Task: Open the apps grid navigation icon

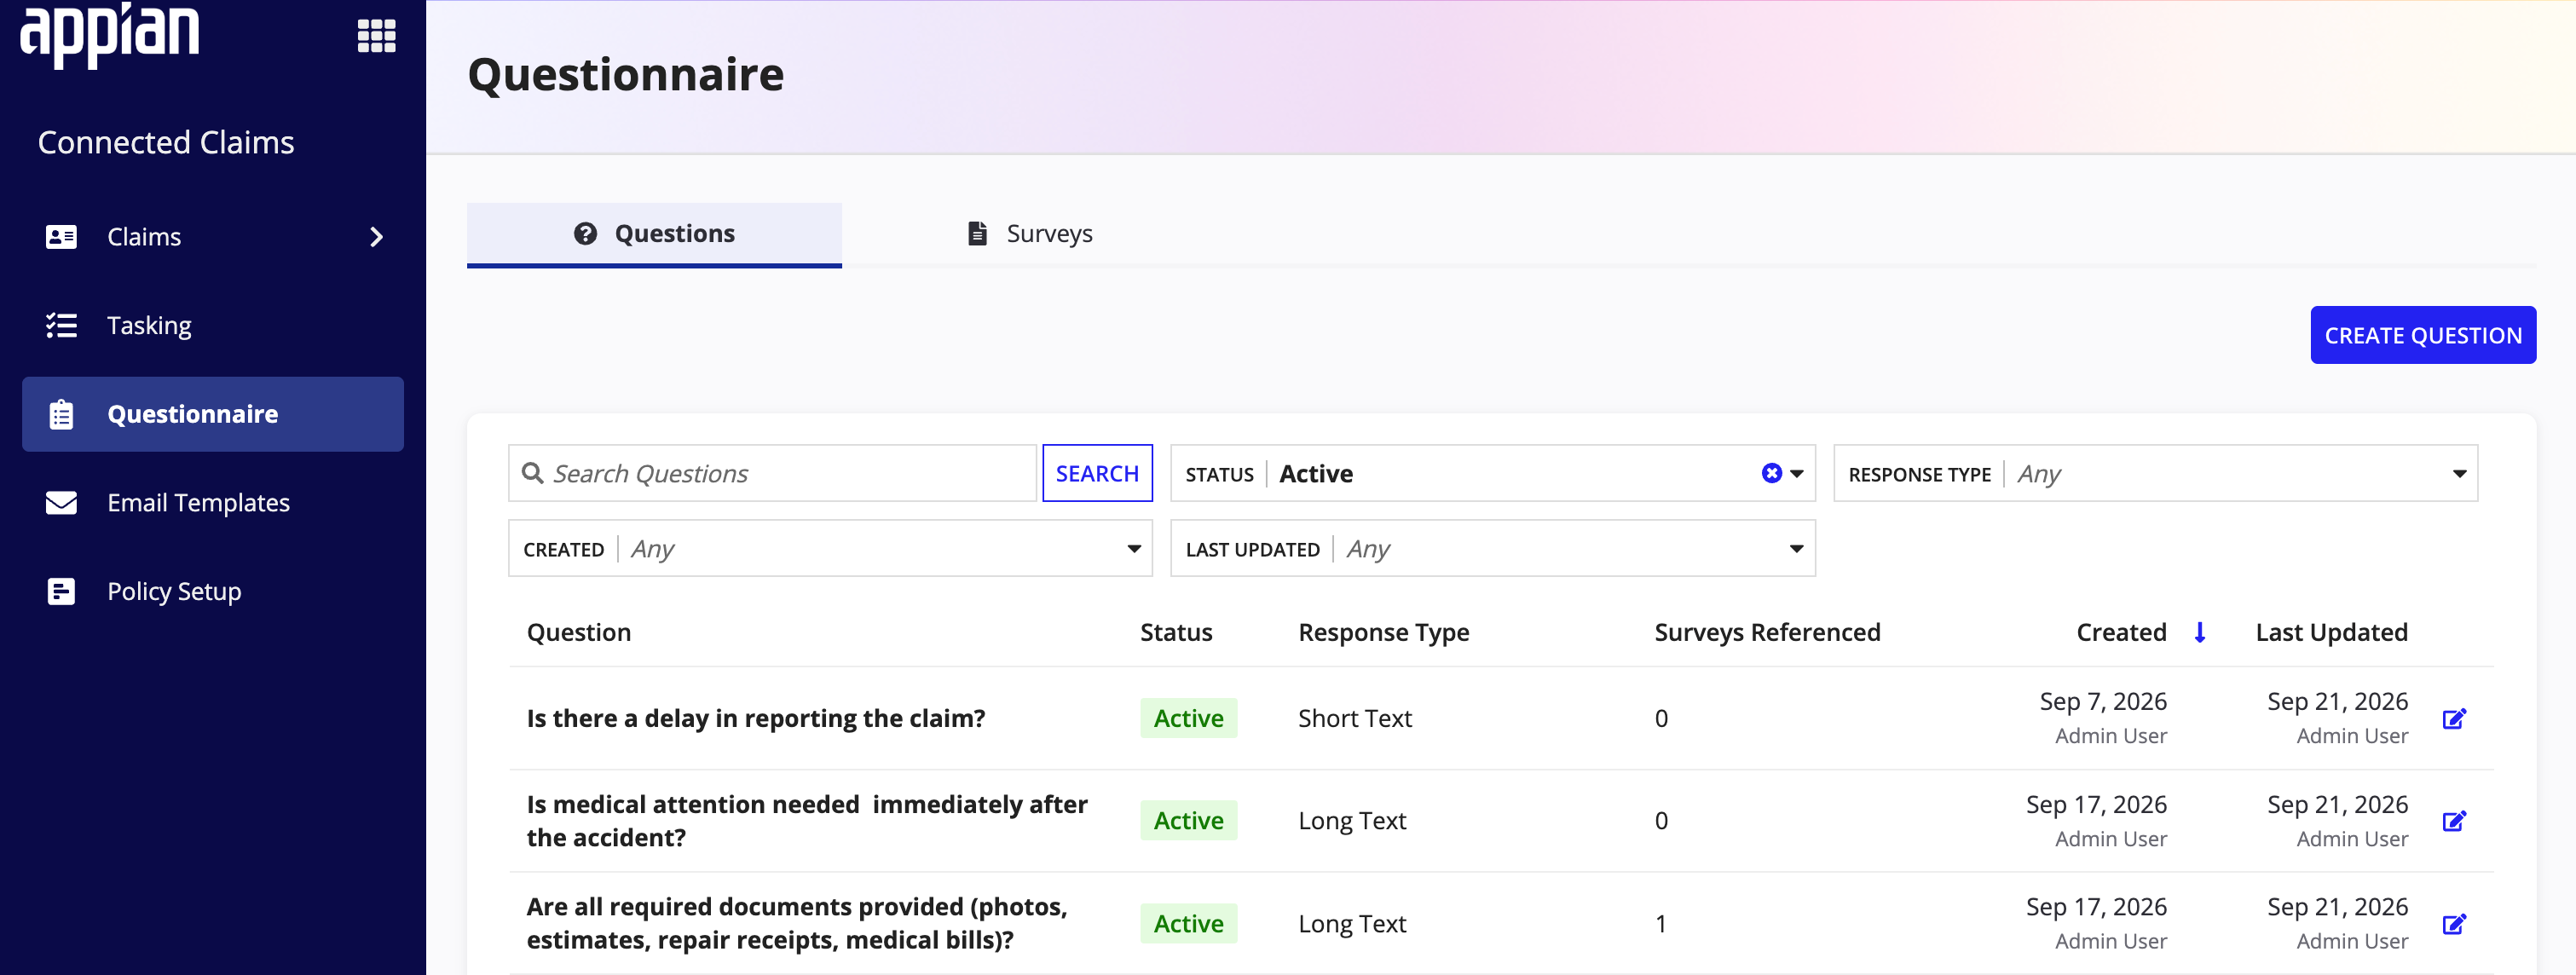Action: pos(376,36)
